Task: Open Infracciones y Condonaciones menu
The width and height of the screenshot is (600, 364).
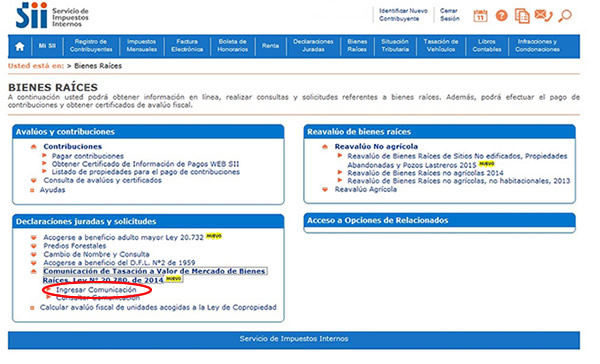Action: pos(537,46)
